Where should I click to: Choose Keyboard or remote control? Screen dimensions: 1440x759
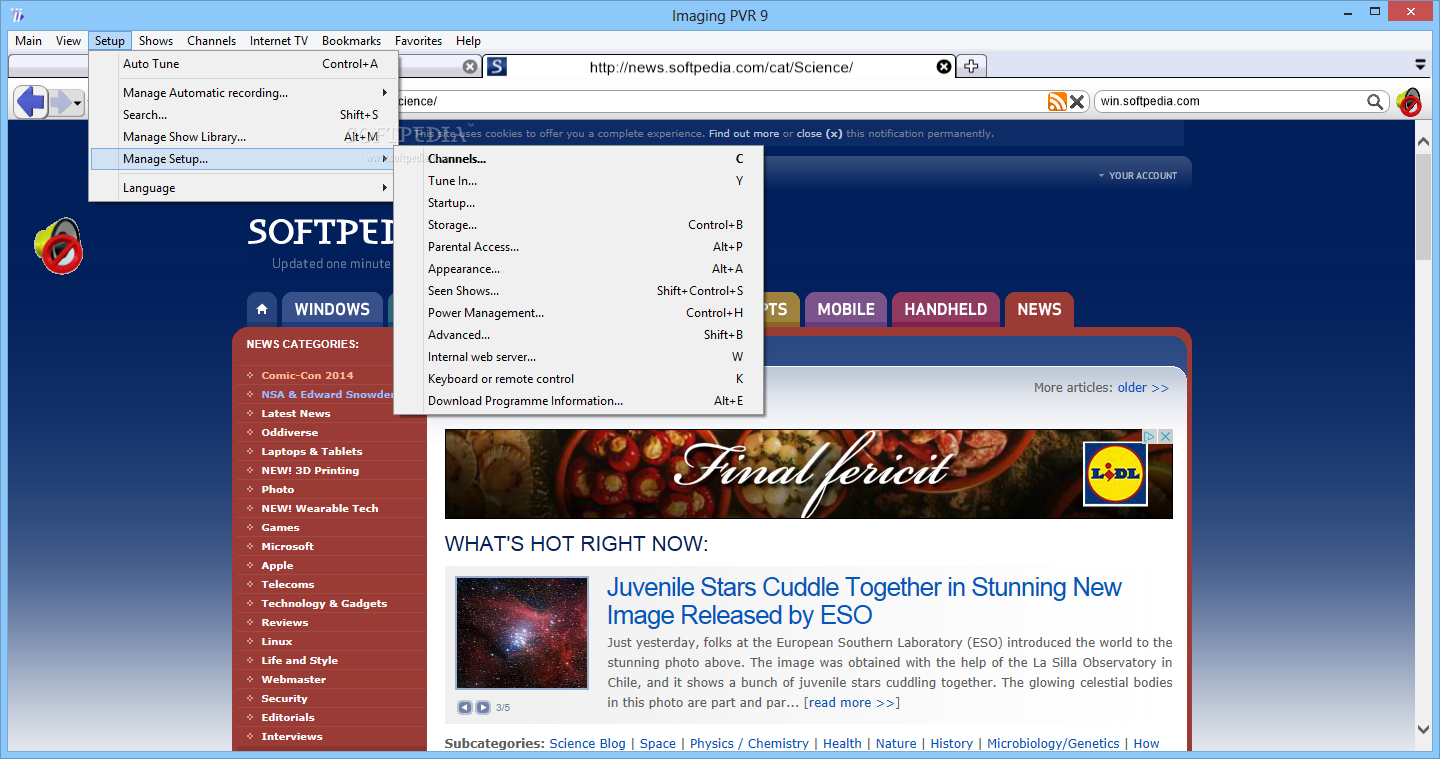(x=579, y=379)
